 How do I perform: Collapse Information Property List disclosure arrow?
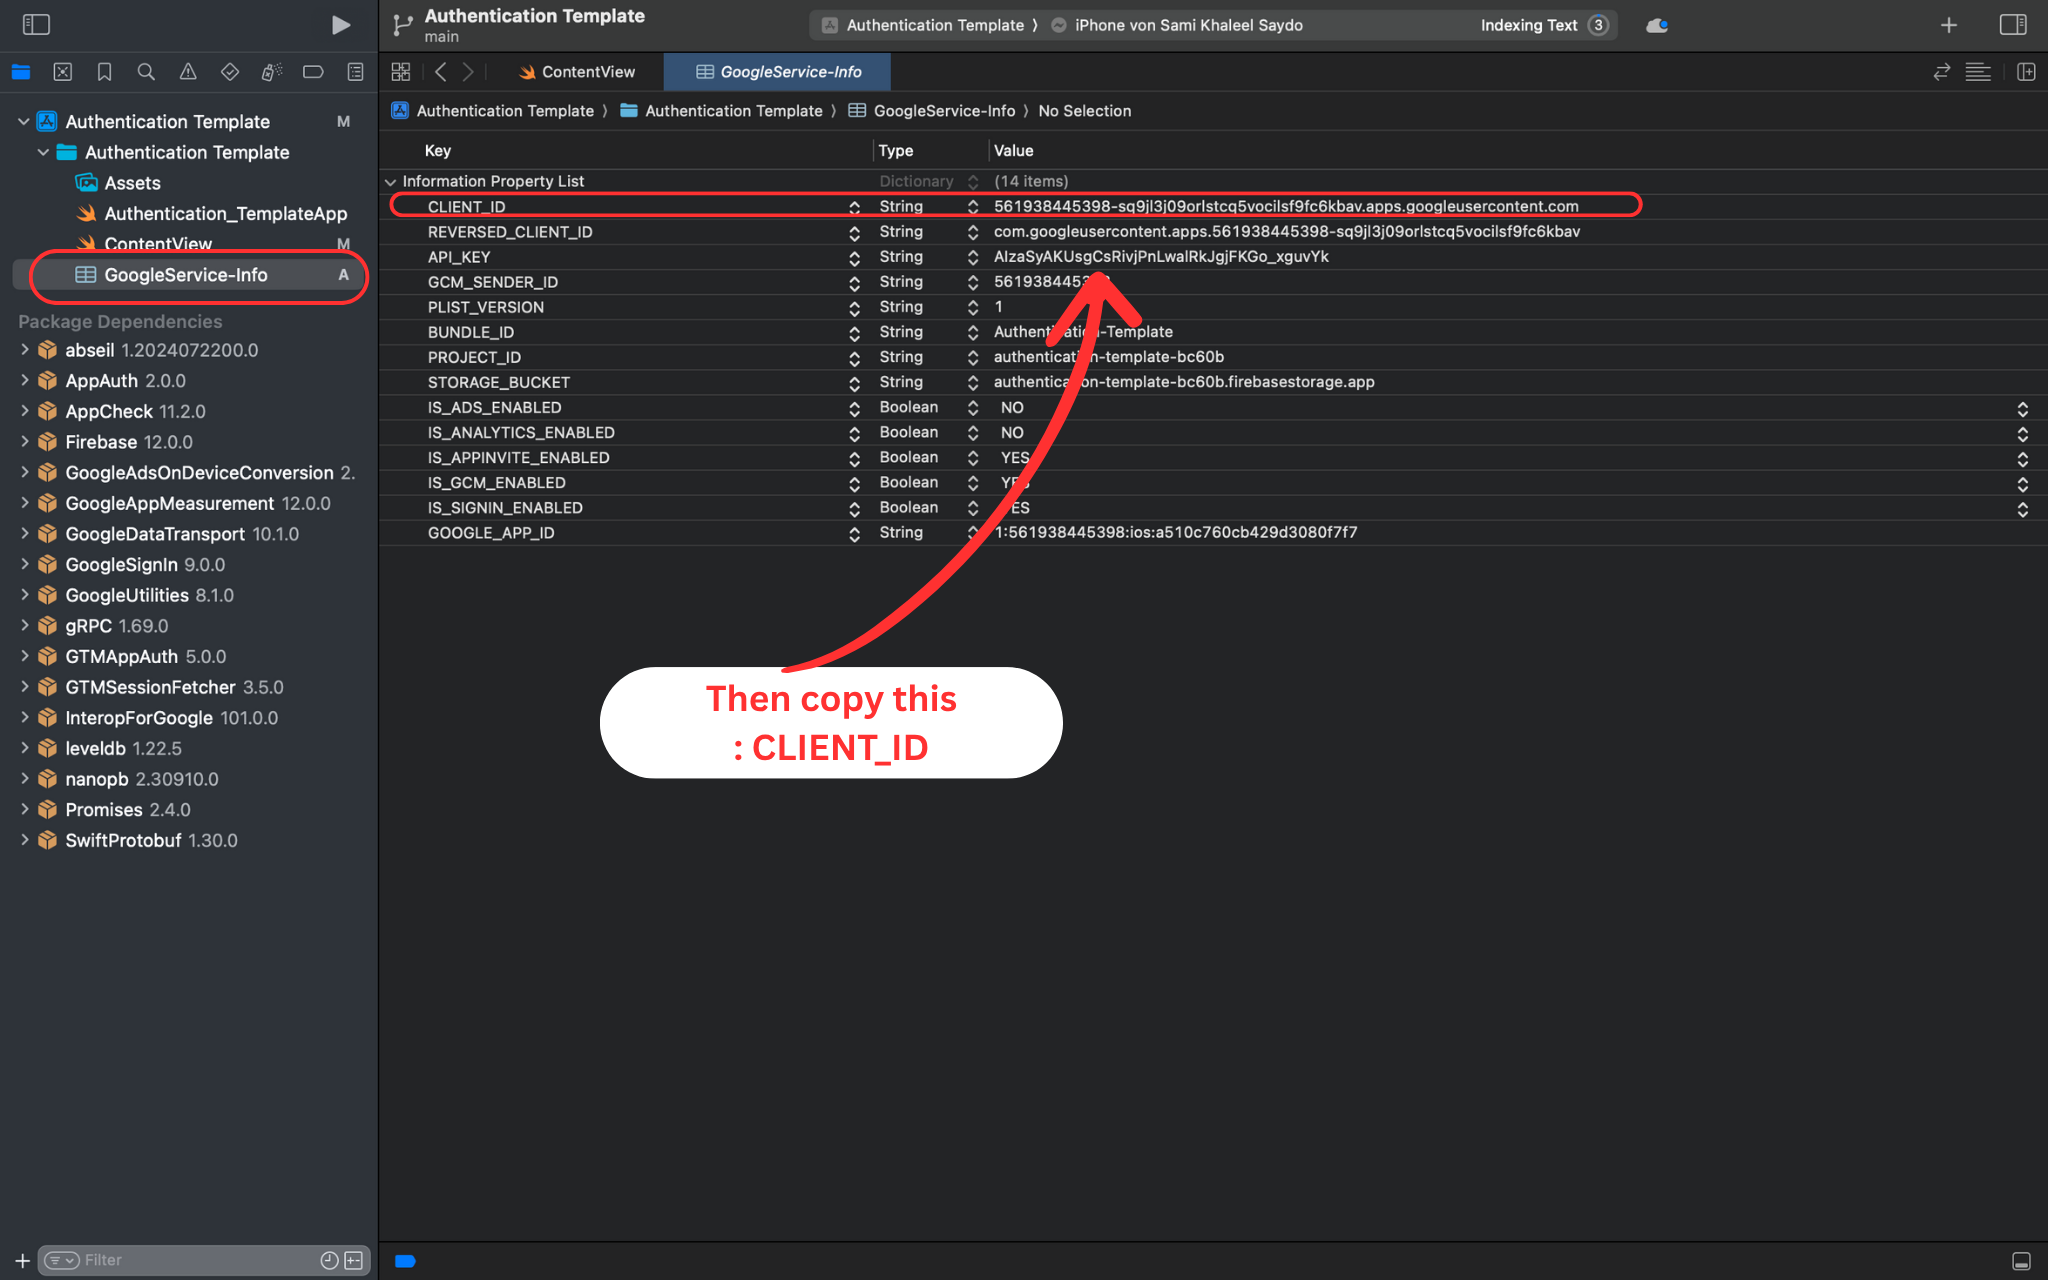point(390,182)
